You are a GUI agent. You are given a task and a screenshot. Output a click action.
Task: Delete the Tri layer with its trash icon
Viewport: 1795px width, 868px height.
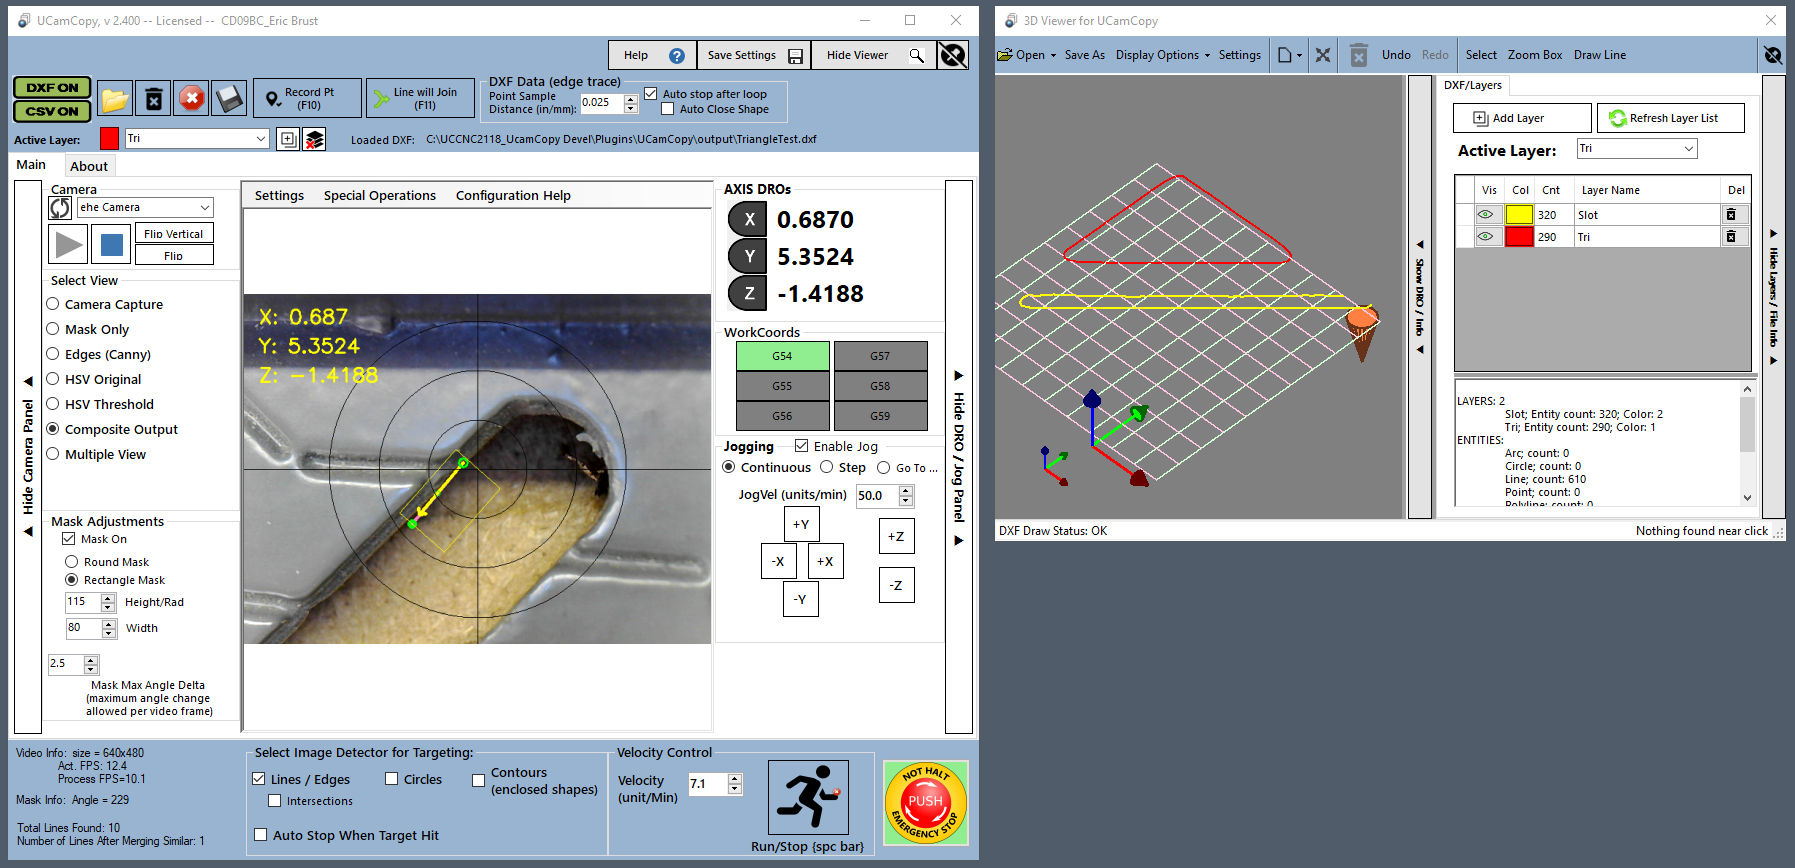(x=1731, y=237)
